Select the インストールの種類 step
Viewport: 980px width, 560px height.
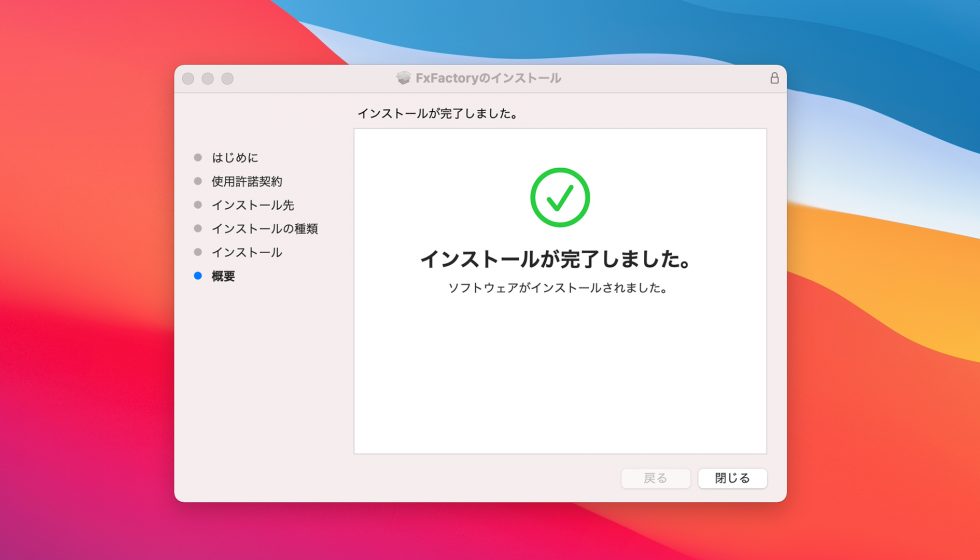[264, 229]
